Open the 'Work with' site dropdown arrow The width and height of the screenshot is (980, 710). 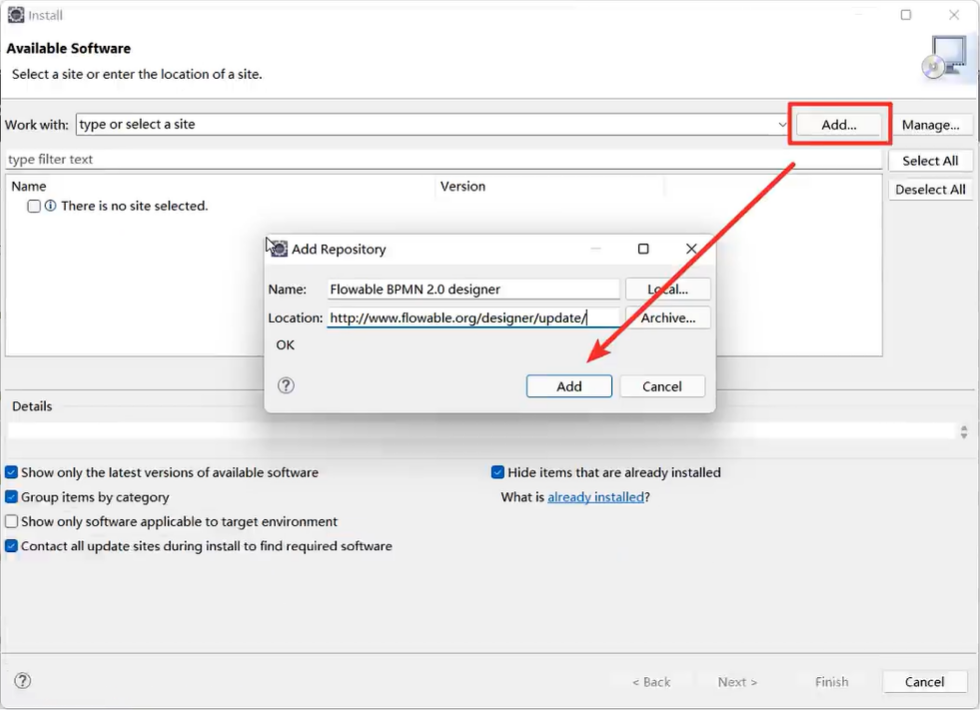point(782,124)
